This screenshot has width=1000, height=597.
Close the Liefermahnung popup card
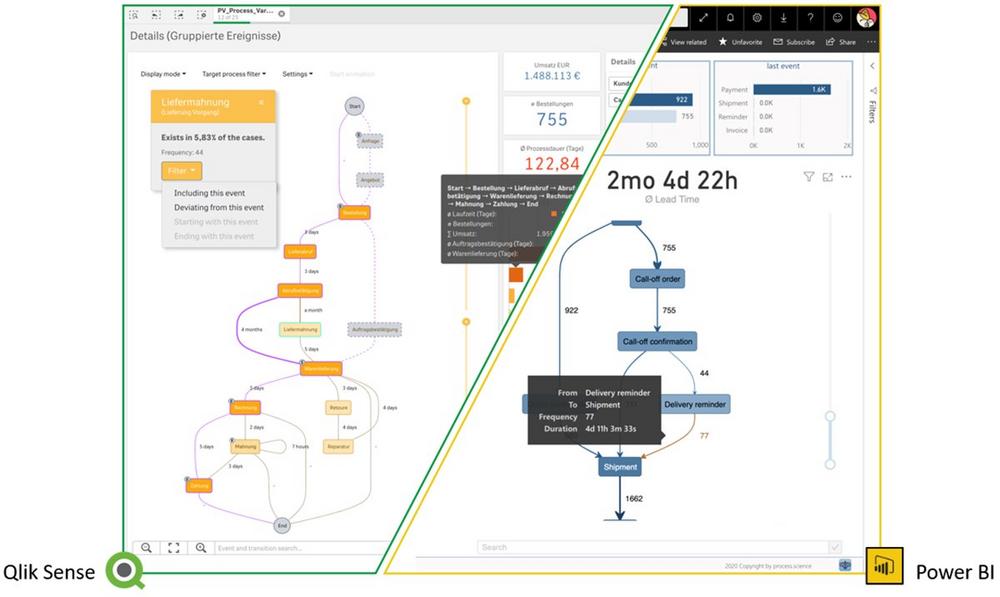[261, 102]
